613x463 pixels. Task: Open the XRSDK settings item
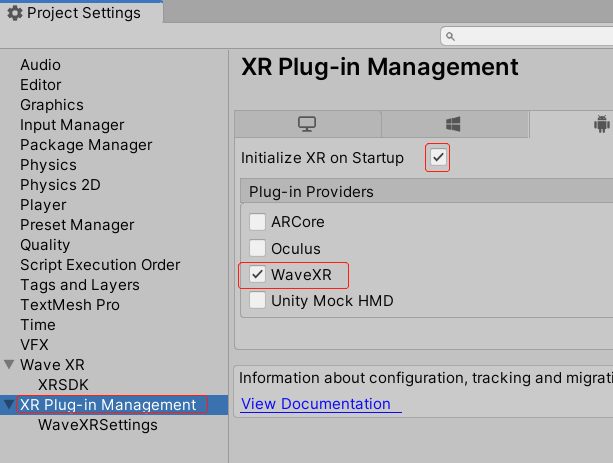[63, 385]
